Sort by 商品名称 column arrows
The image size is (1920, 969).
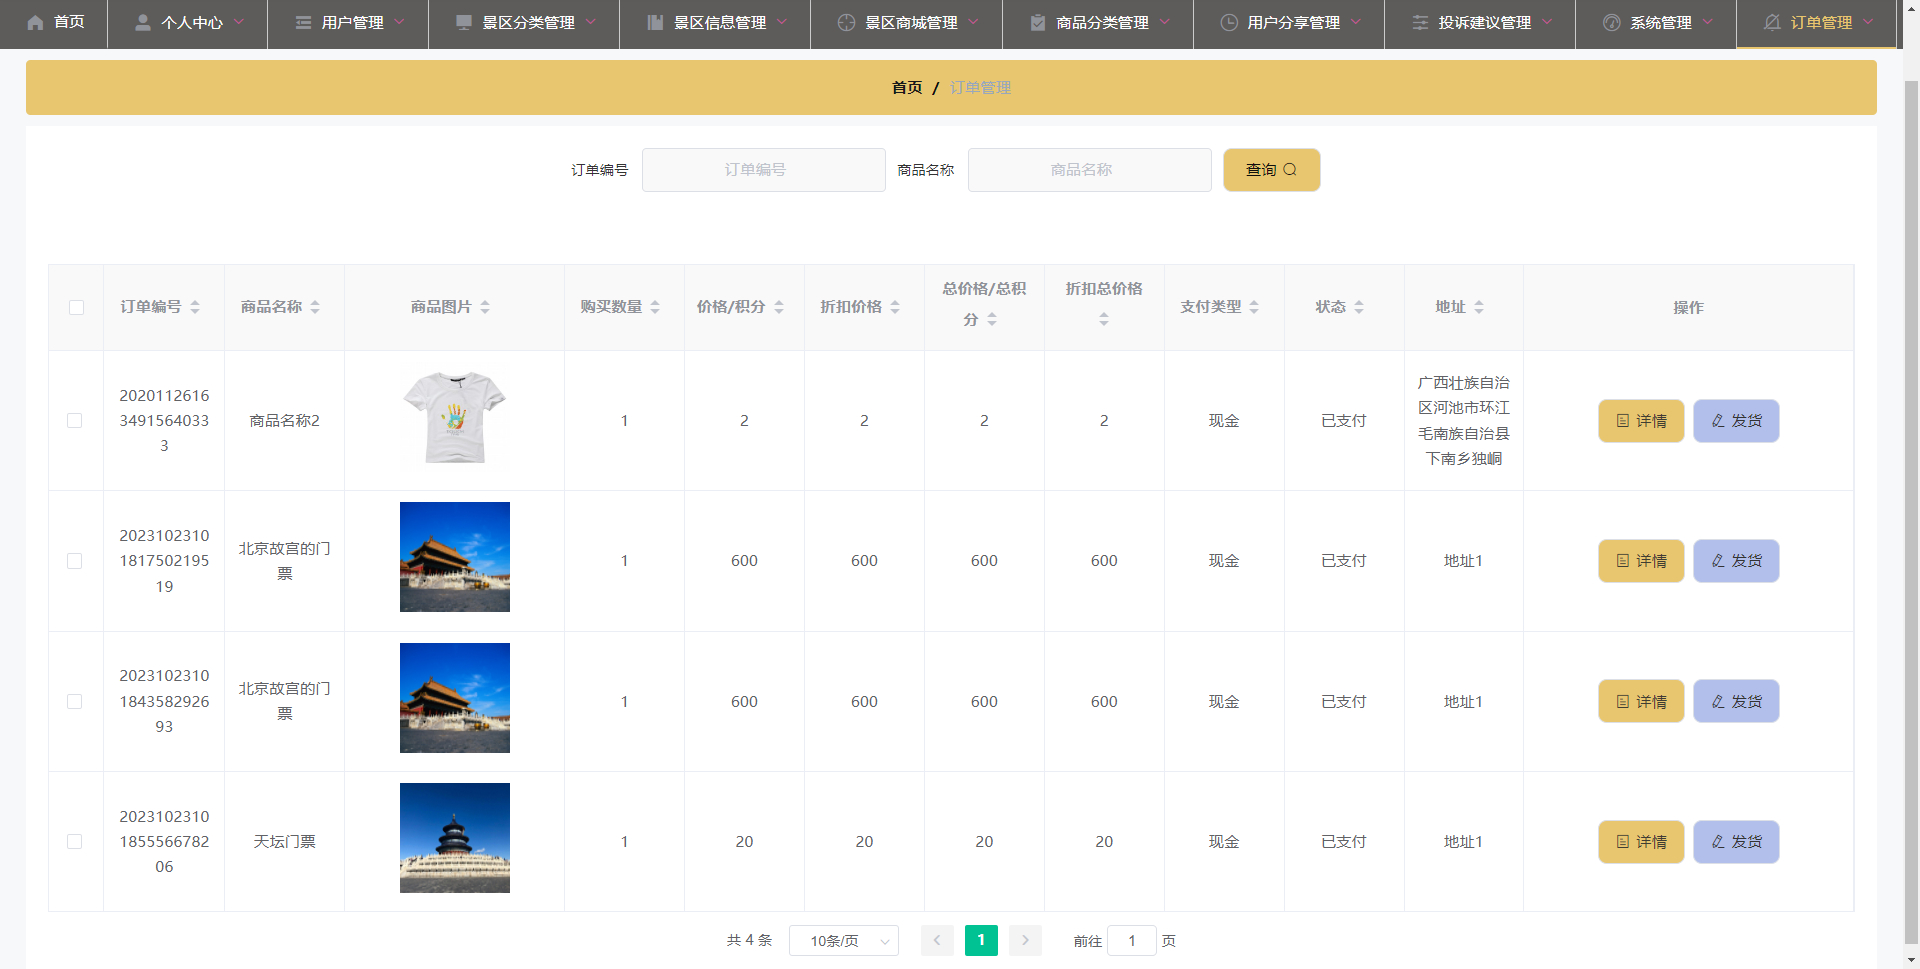pyautogui.click(x=315, y=307)
